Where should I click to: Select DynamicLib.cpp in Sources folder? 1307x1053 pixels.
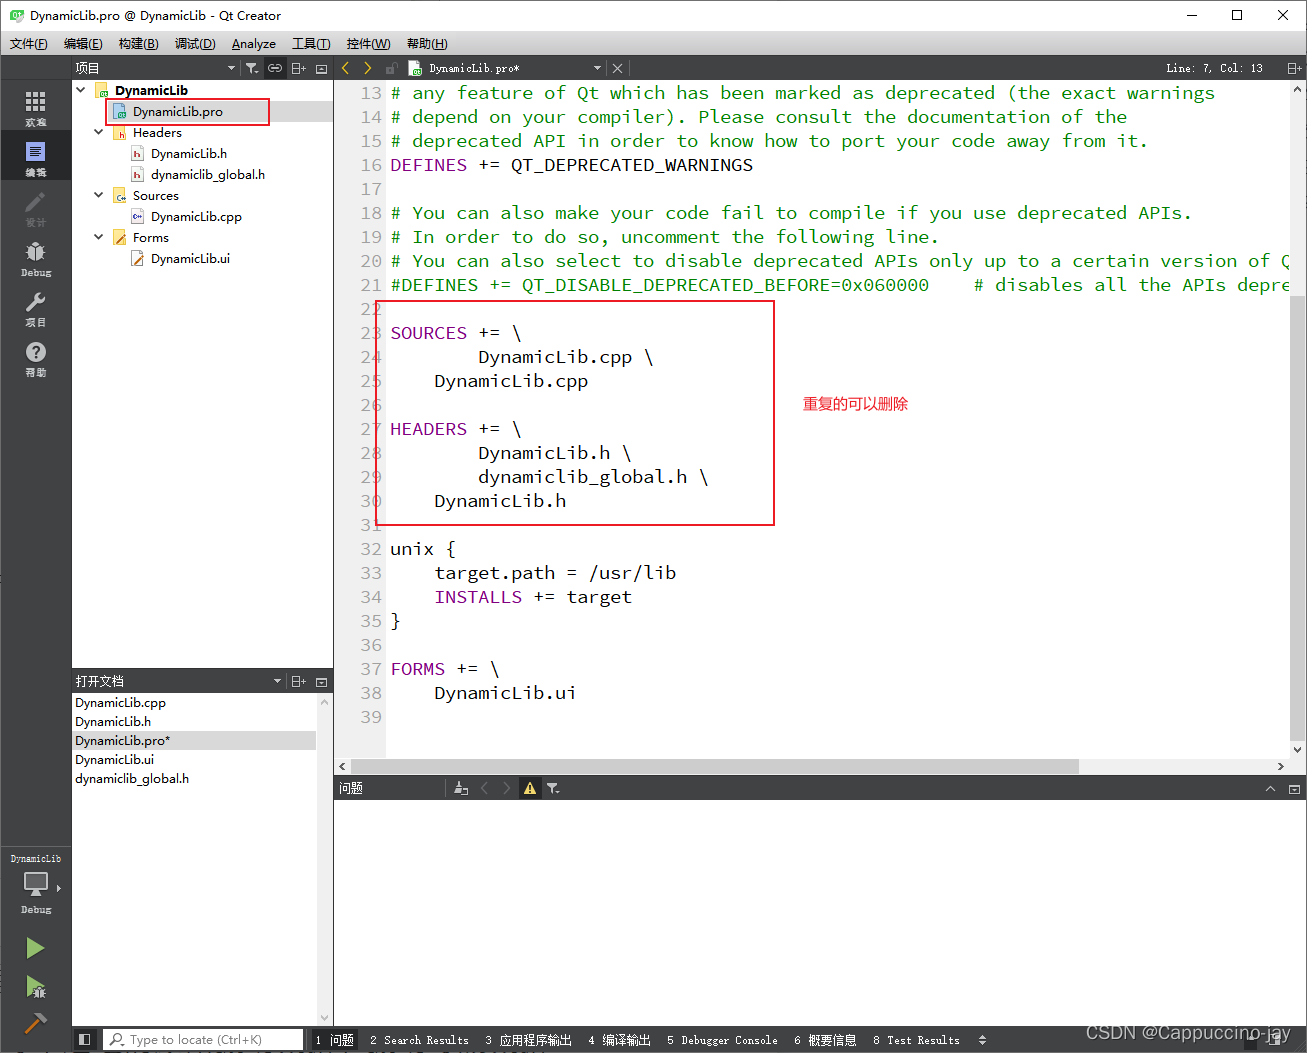(x=196, y=216)
